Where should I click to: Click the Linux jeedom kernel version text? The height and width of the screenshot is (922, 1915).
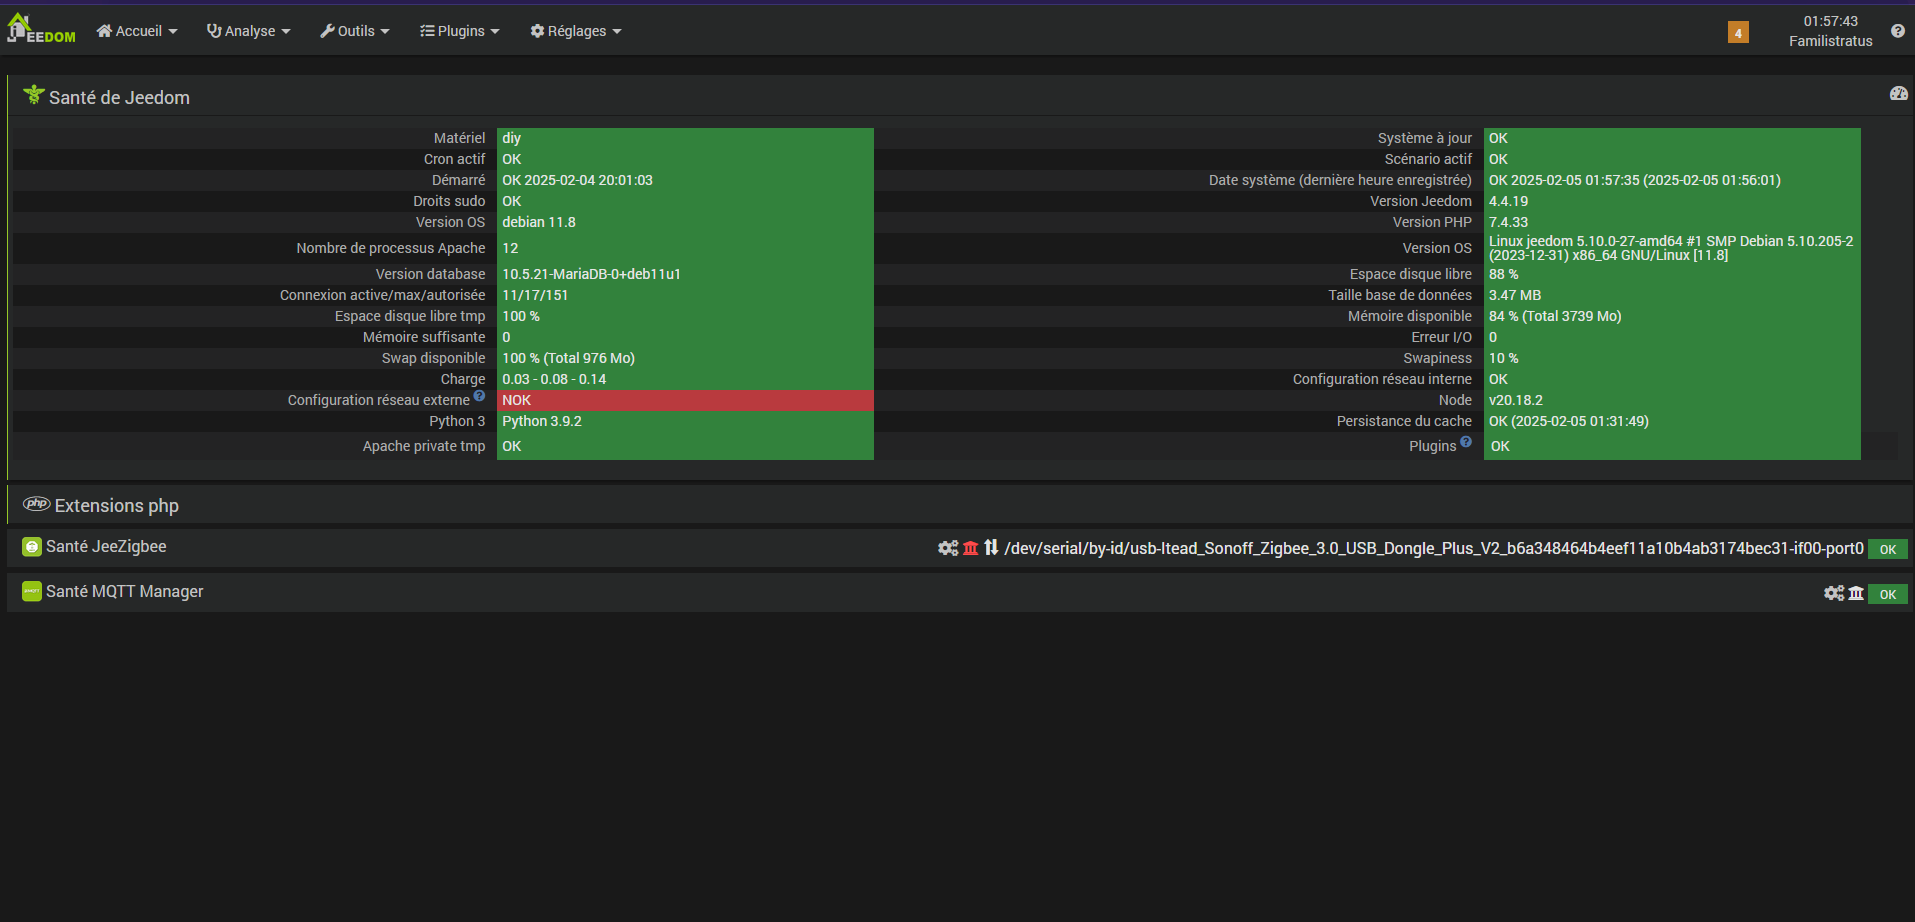pos(1671,248)
